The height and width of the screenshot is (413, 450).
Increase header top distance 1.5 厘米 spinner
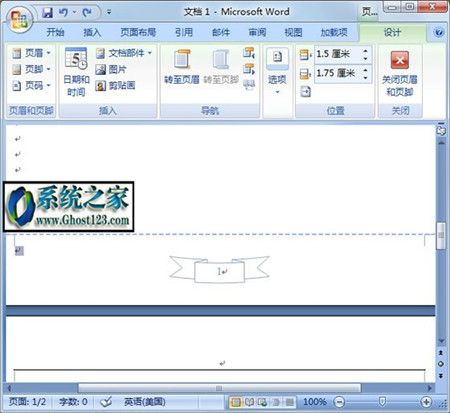366,51
